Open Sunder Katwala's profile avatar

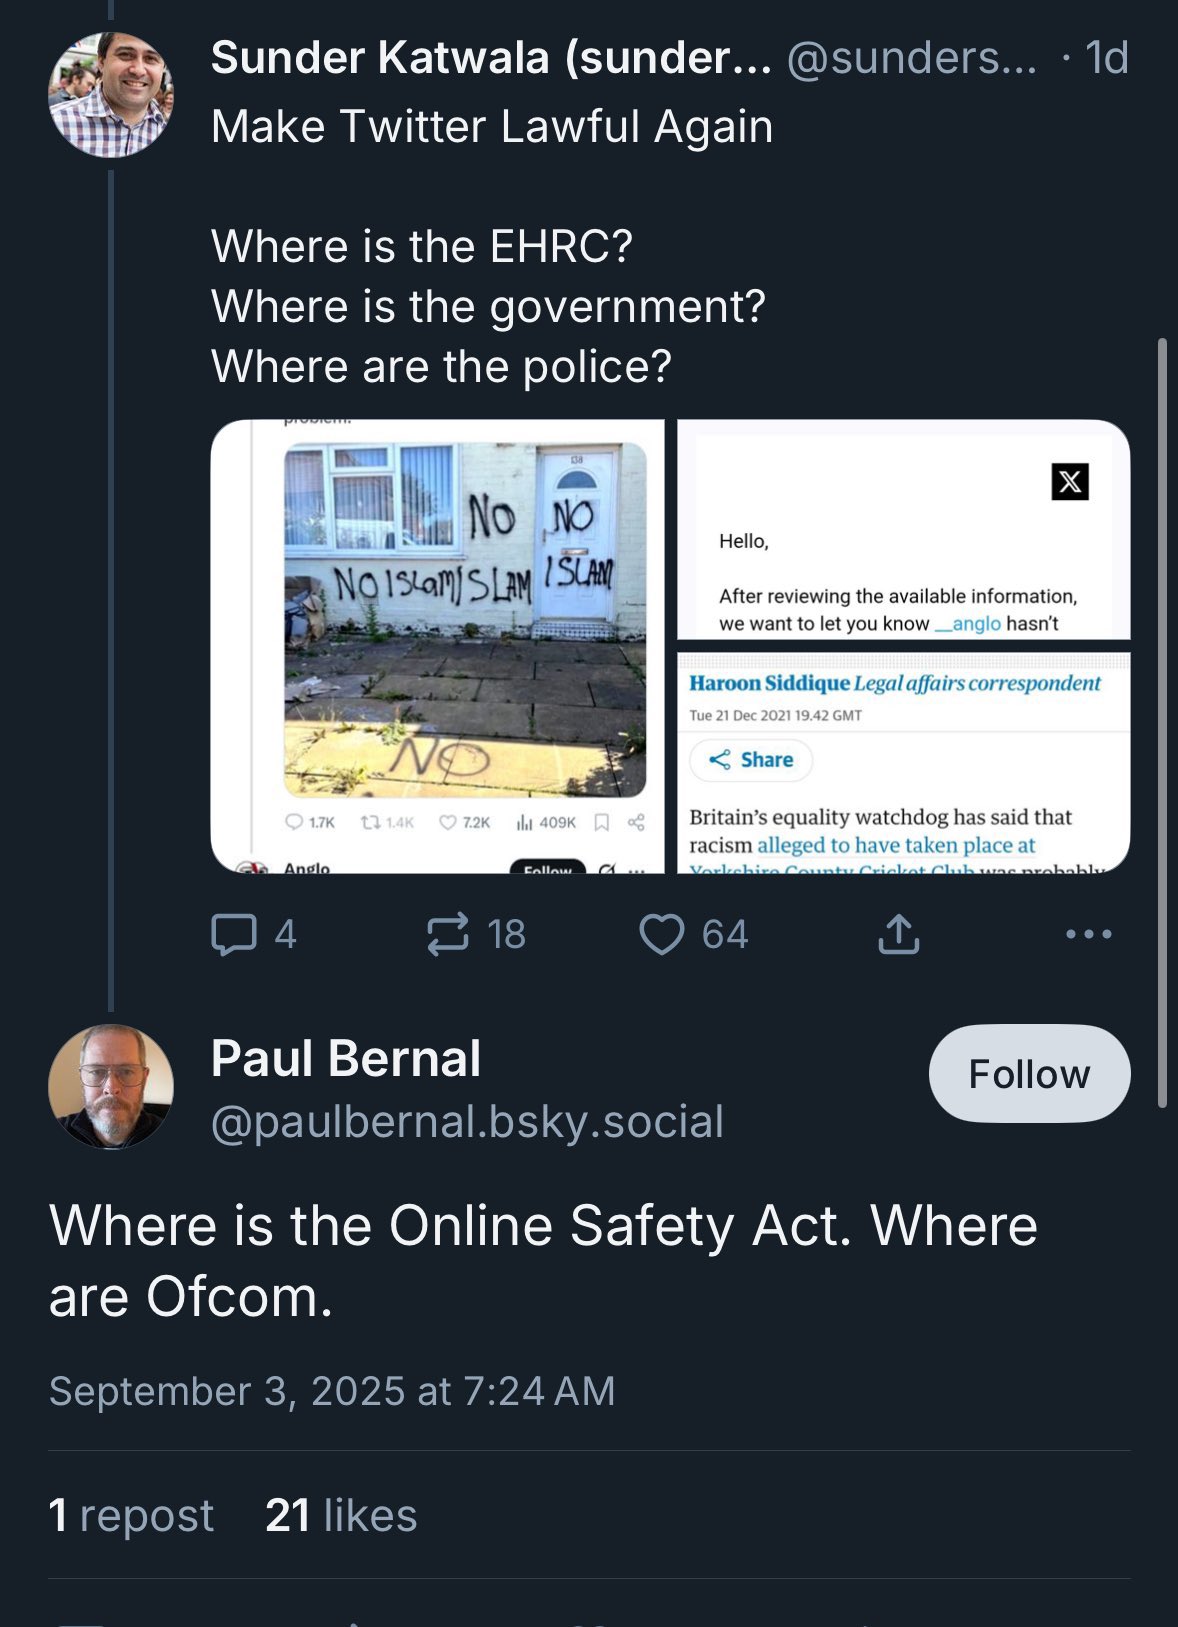111,95
